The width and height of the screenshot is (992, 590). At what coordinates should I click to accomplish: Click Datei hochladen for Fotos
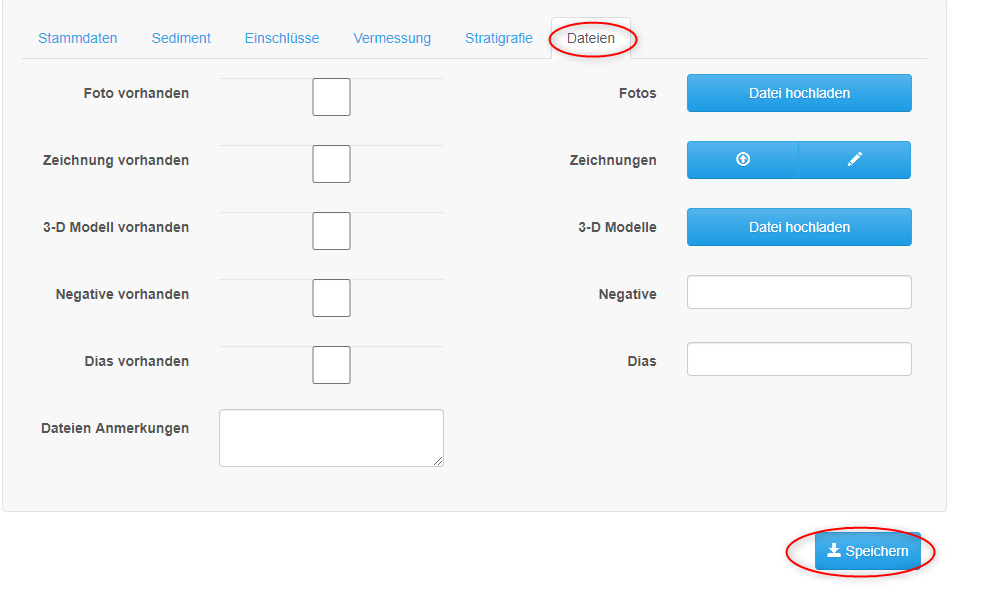point(799,93)
